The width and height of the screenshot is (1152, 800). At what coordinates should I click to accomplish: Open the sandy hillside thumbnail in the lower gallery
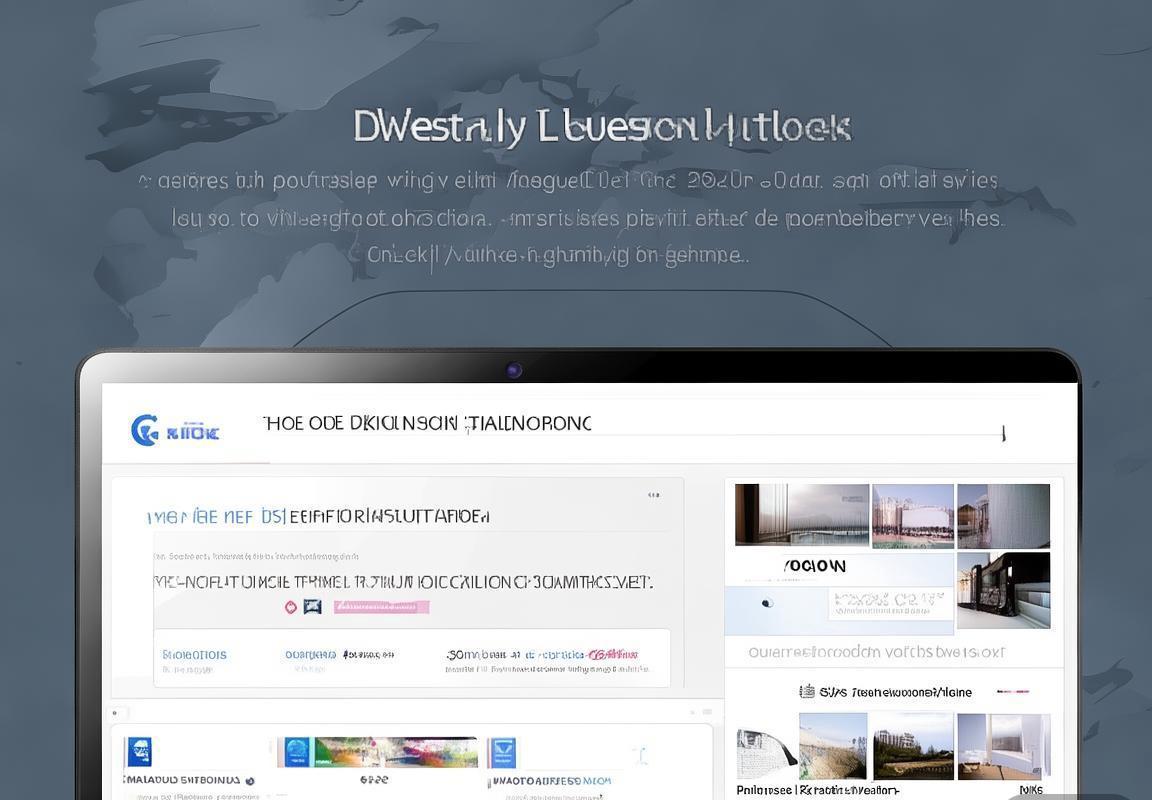[x=832, y=746]
